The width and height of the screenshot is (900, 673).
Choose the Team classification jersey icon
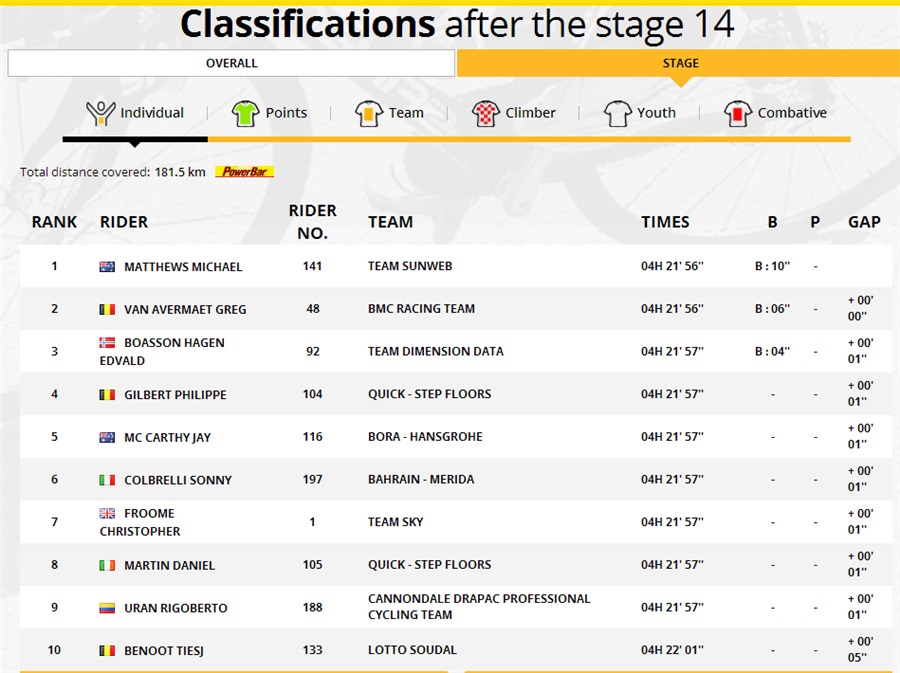368,113
